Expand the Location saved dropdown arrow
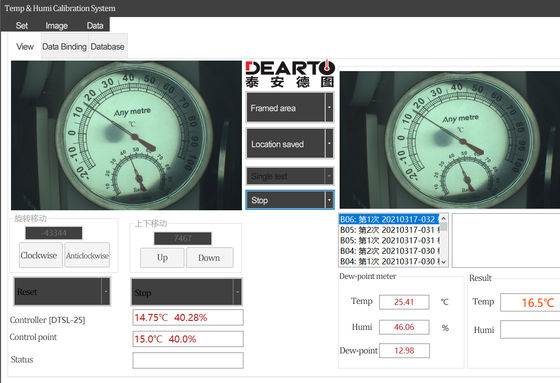Viewport: 560px width, 383px height. tap(329, 144)
